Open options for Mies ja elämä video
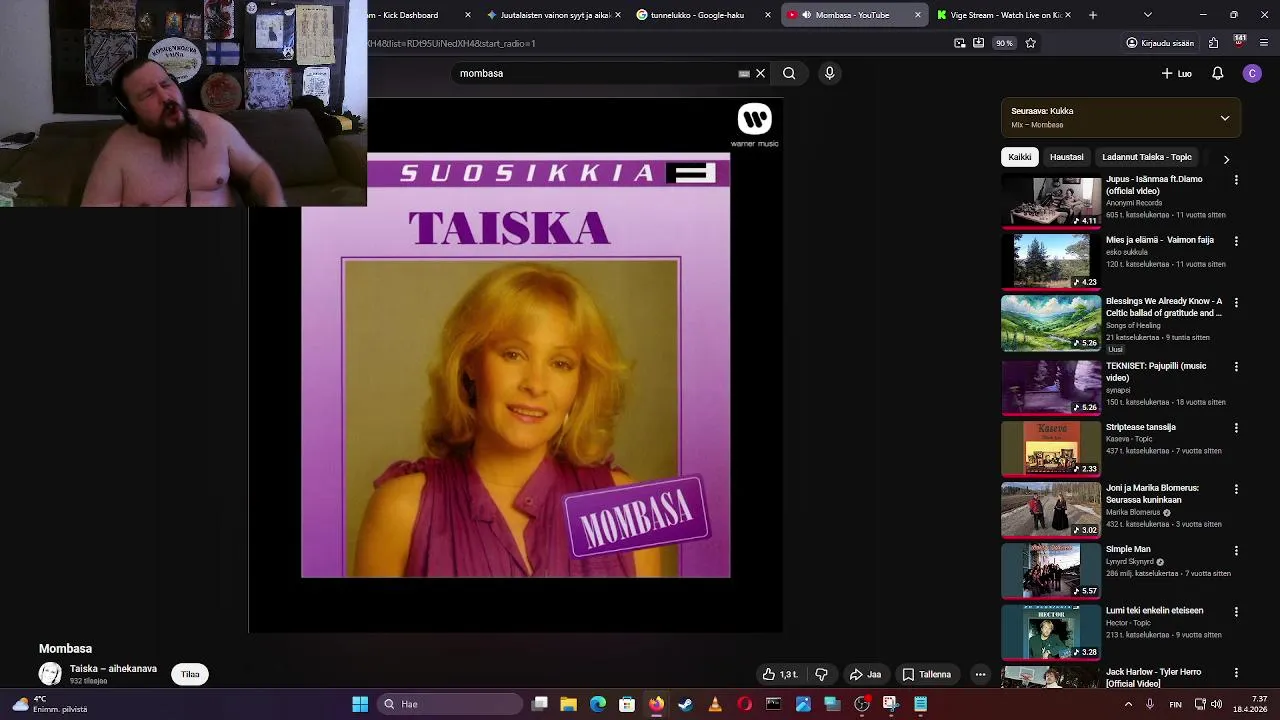 tap(1236, 241)
